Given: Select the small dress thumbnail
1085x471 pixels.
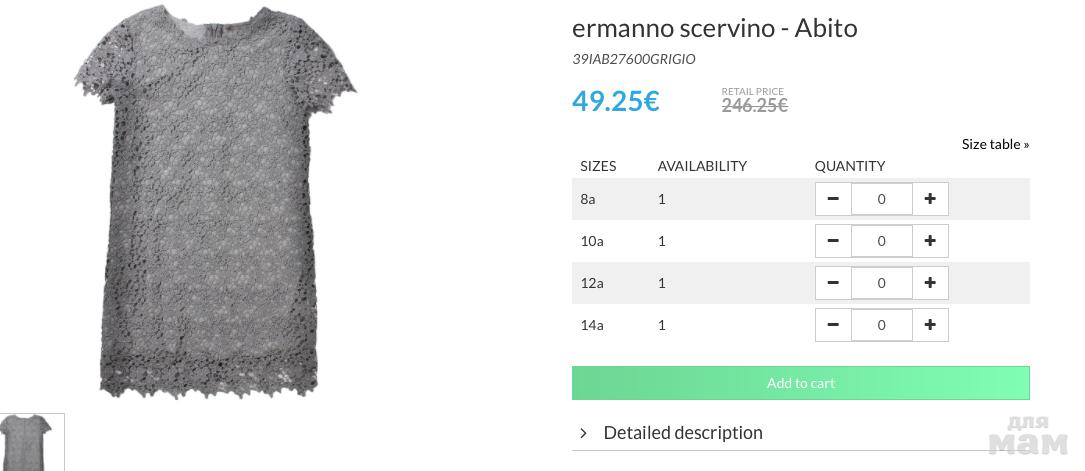Looking at the screenshot, I should 31,442.
